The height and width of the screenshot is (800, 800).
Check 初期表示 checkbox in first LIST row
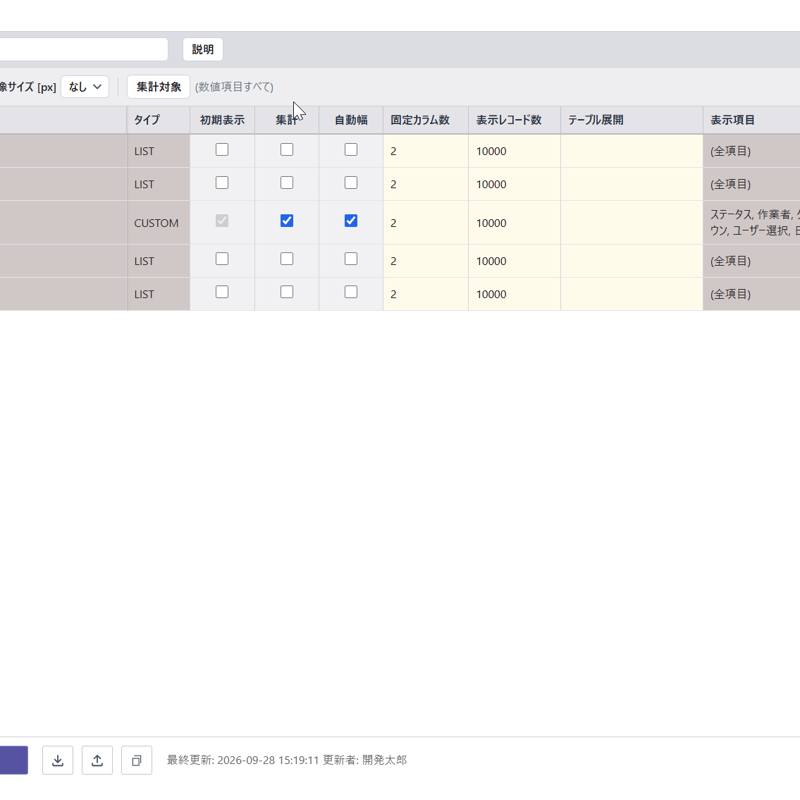[x=222, y=149]
